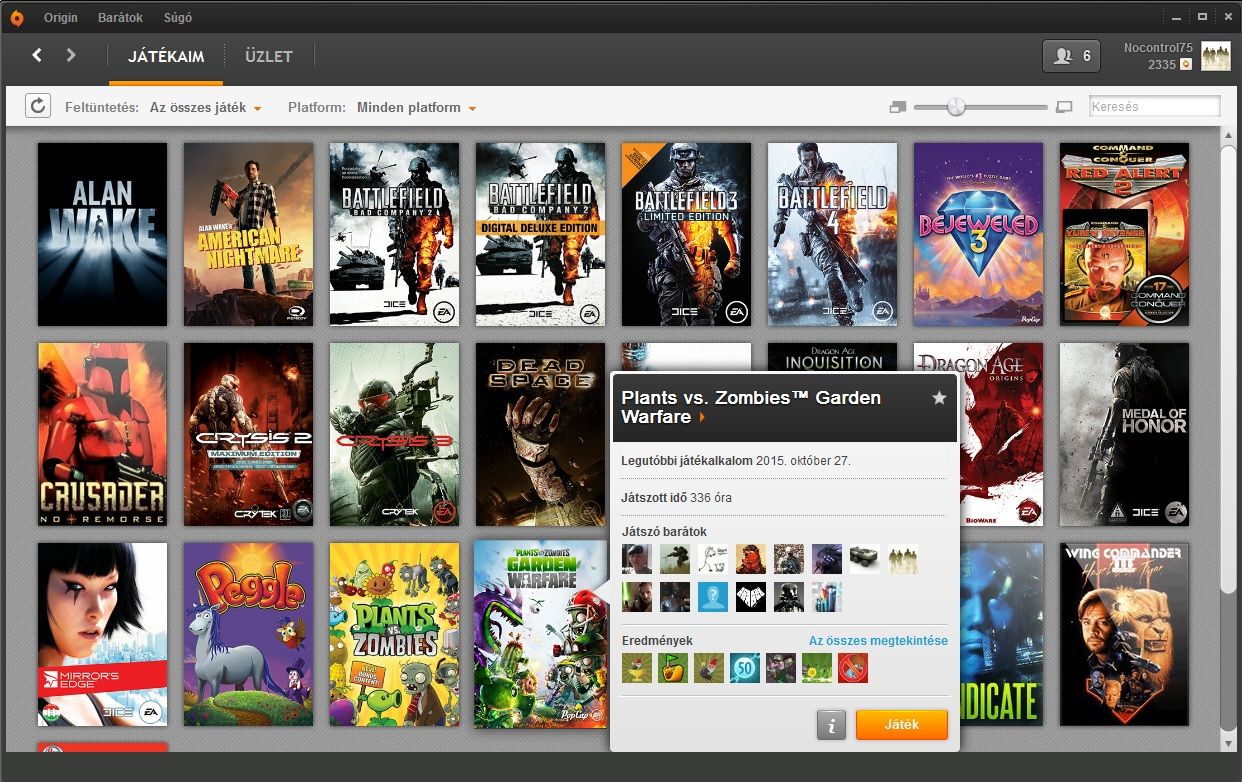This screenshot has width=1242, height=782.
Task: Select the Medal of Honor tile
Action: (1125, 434)
